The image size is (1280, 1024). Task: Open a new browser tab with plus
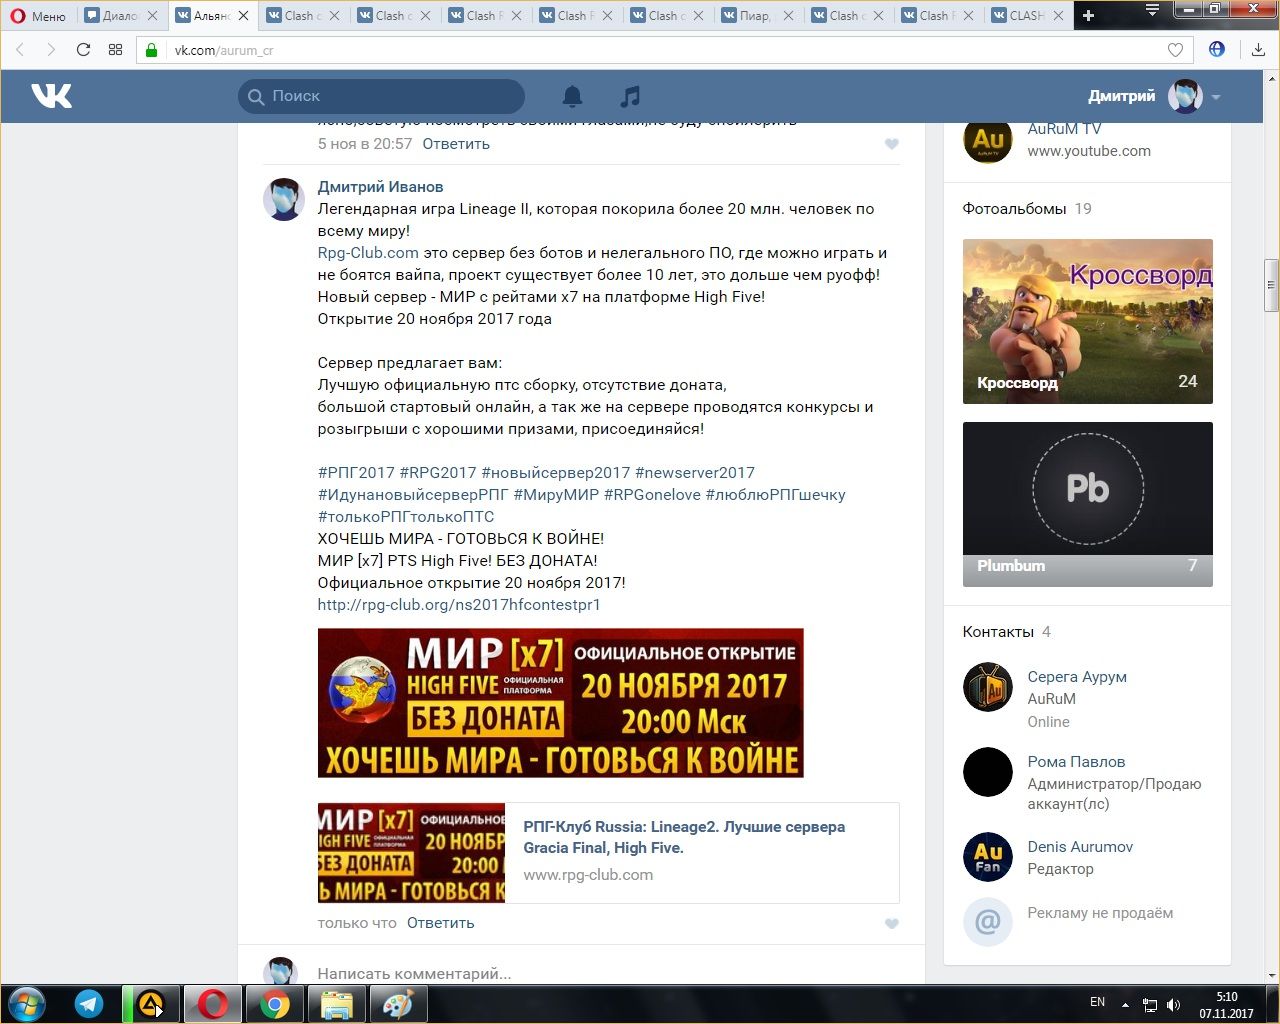[1089, 15]
